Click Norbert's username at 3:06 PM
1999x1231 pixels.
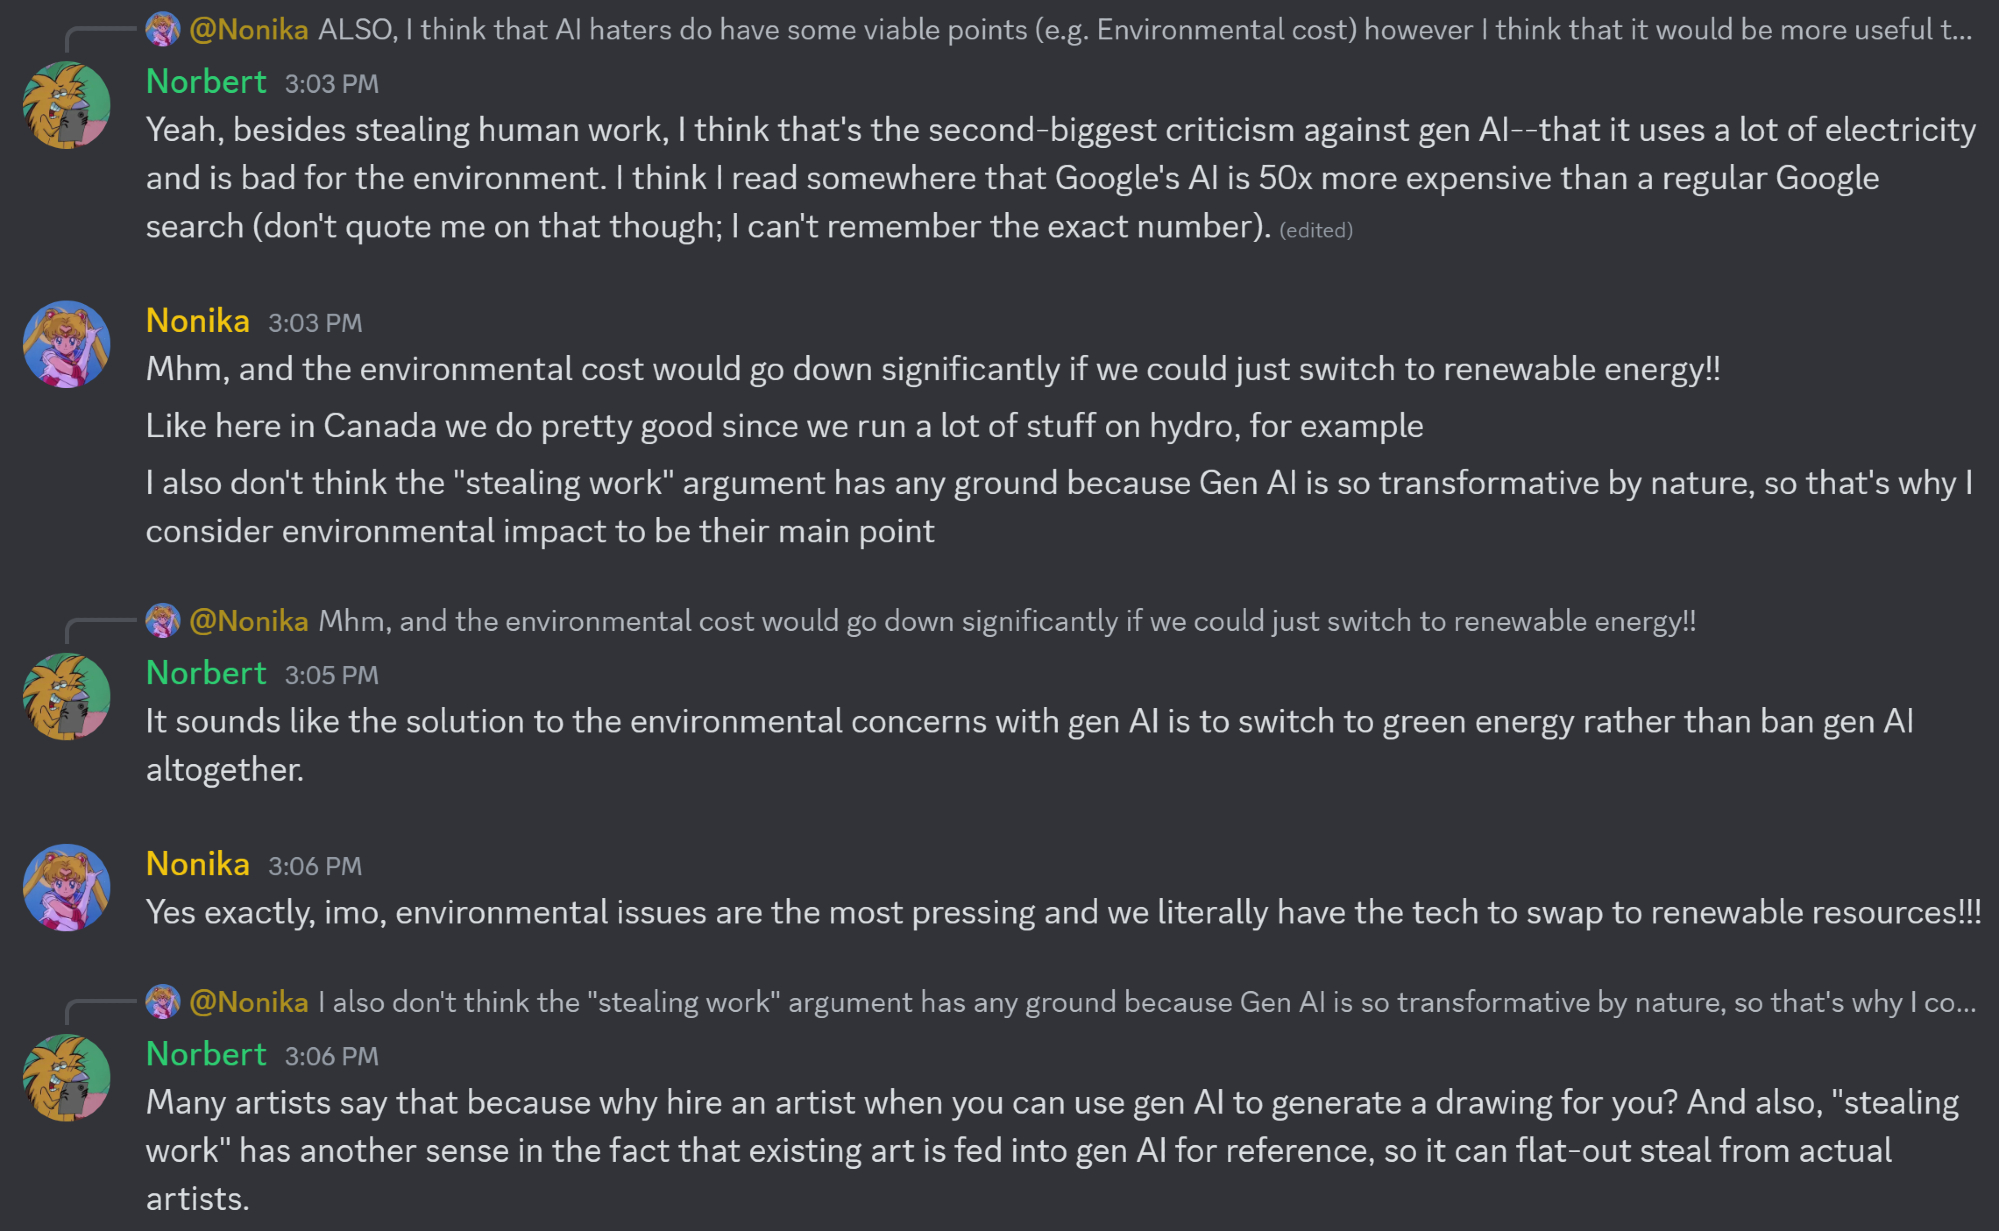point(206,1054)
